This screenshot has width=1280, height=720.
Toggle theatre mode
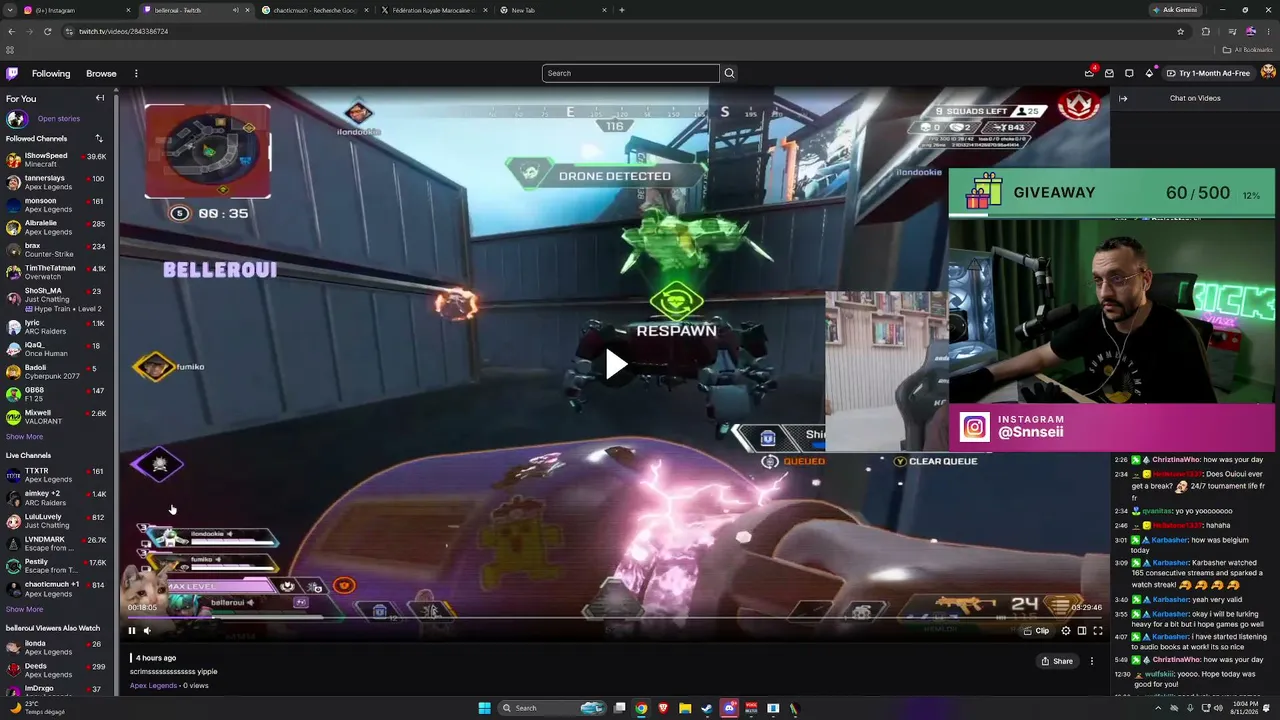click(1081, 631)
